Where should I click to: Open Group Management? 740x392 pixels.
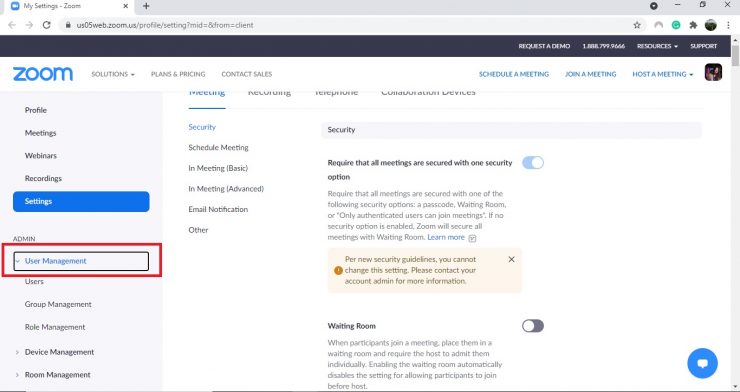coord(58,304)
